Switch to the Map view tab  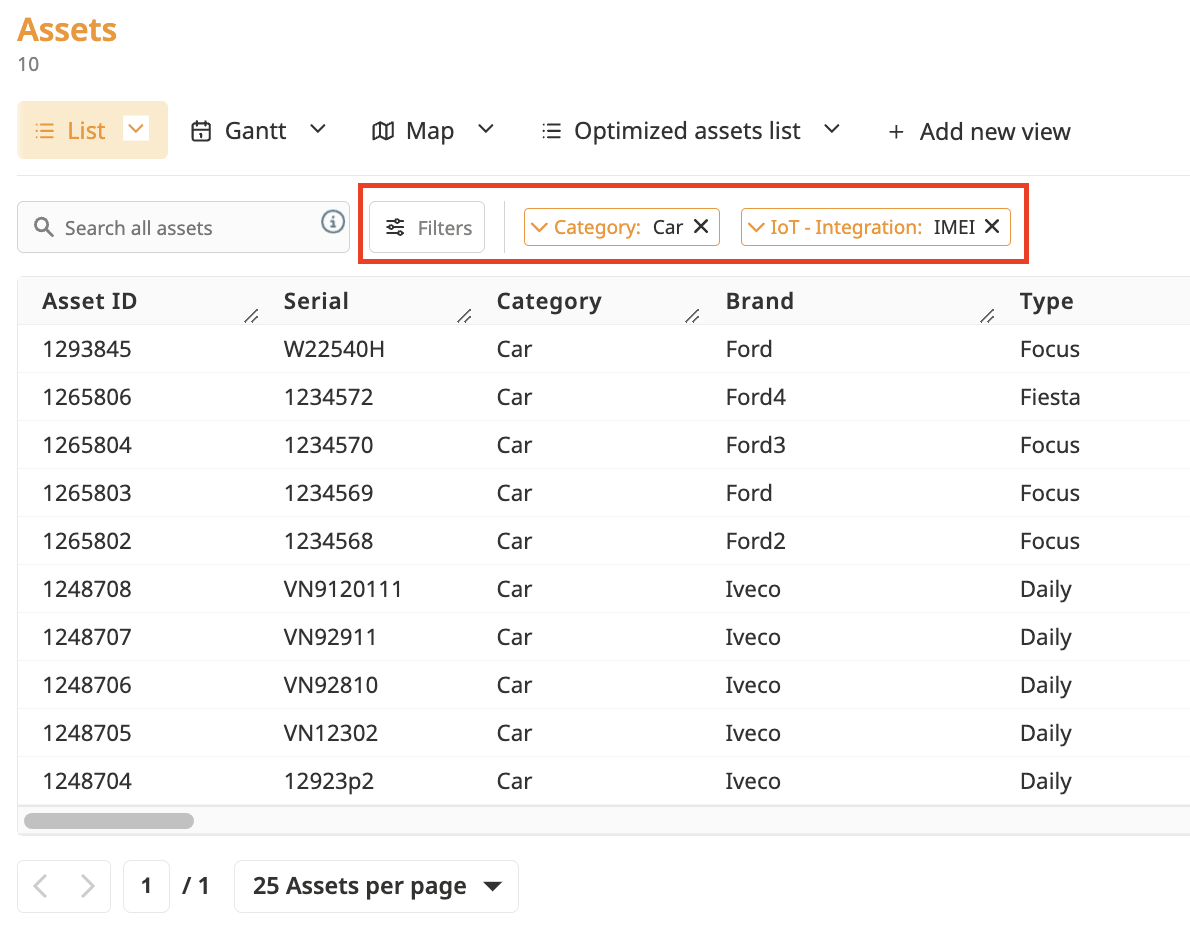point(429,131)
